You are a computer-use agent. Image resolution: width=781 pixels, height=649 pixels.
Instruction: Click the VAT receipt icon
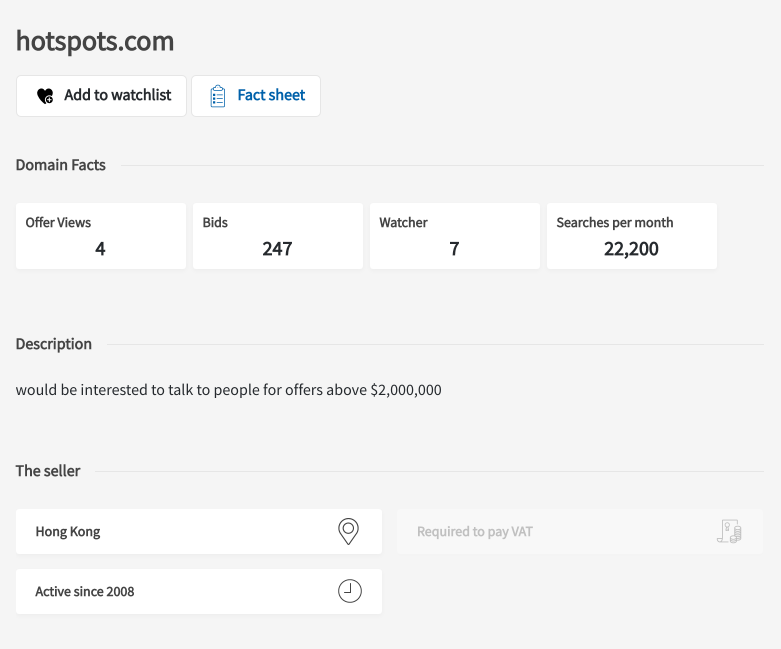pos(729,531)
